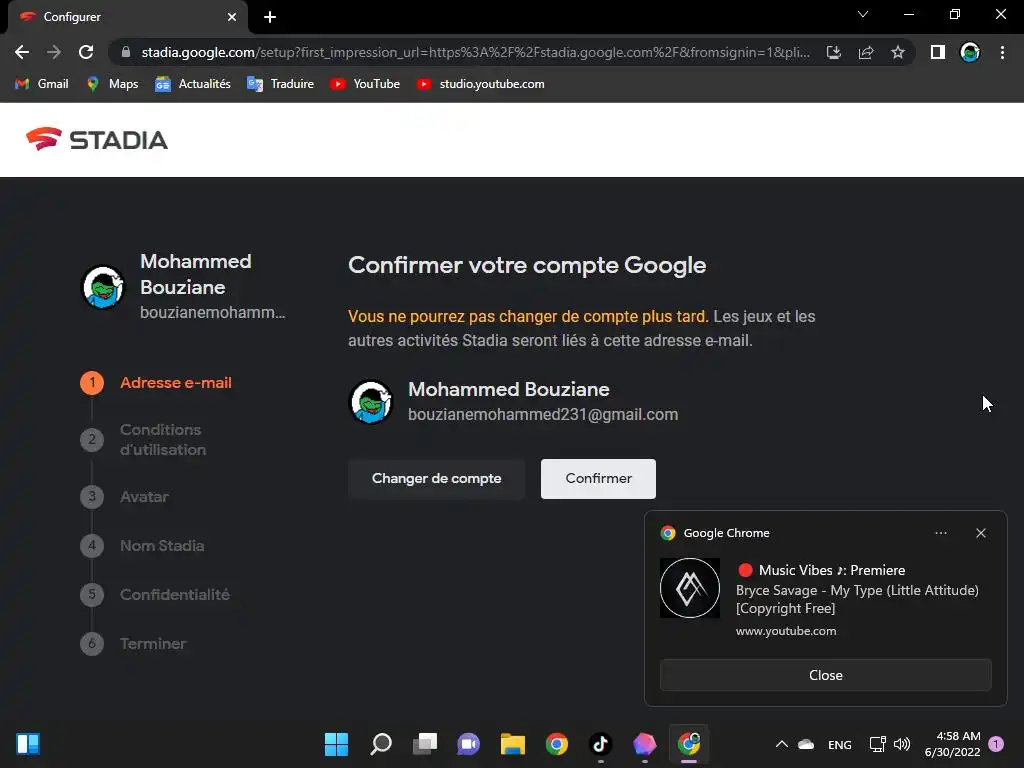Open TikTok app on taskbar
Image resolution: width=1024 pixels, height=768 pixels.
click(x=601, y=744)
